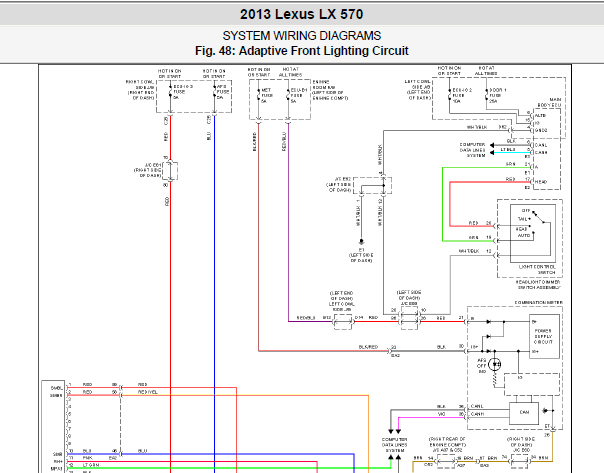Click the AFS OFF indicator lamp symbol
The image size is (604, 473).
(495, 364)
